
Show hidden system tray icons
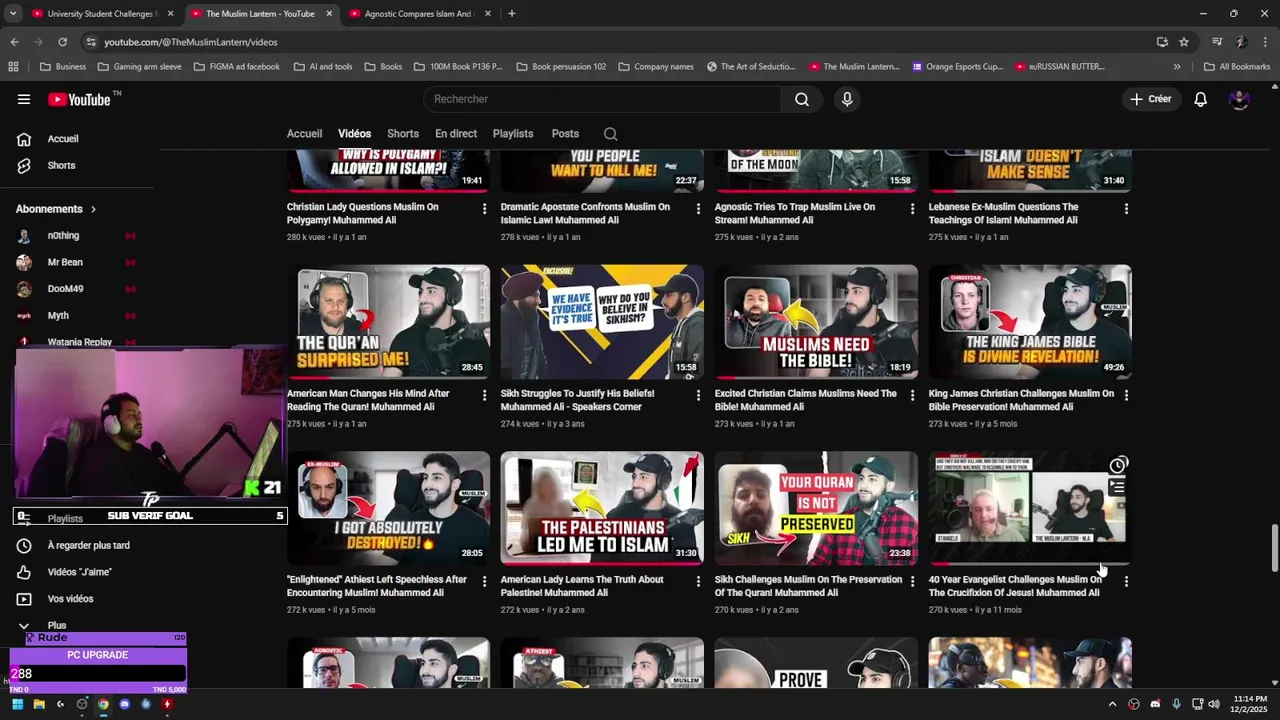(x=1112, y=704)
